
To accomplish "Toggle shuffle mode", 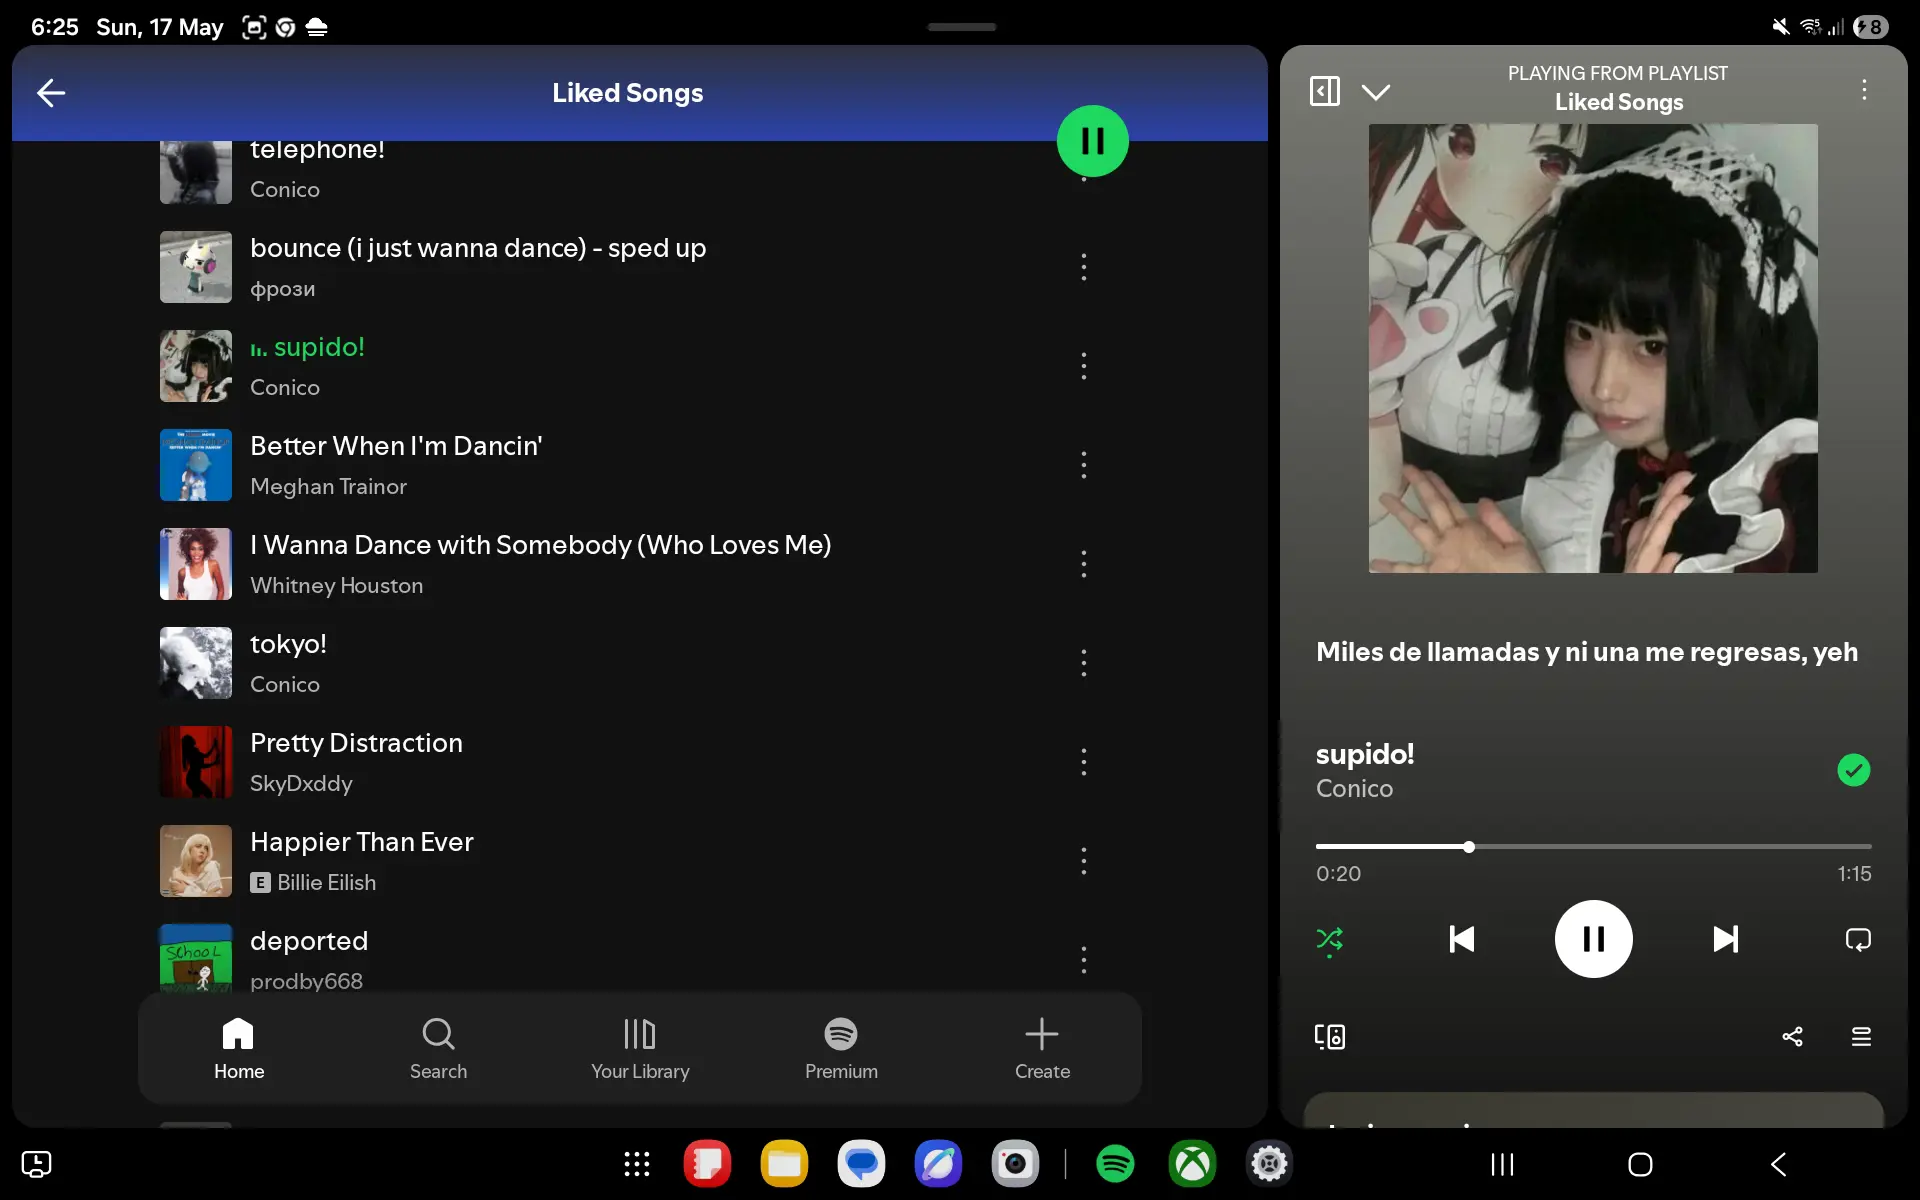I will (x=1329, y=940).
